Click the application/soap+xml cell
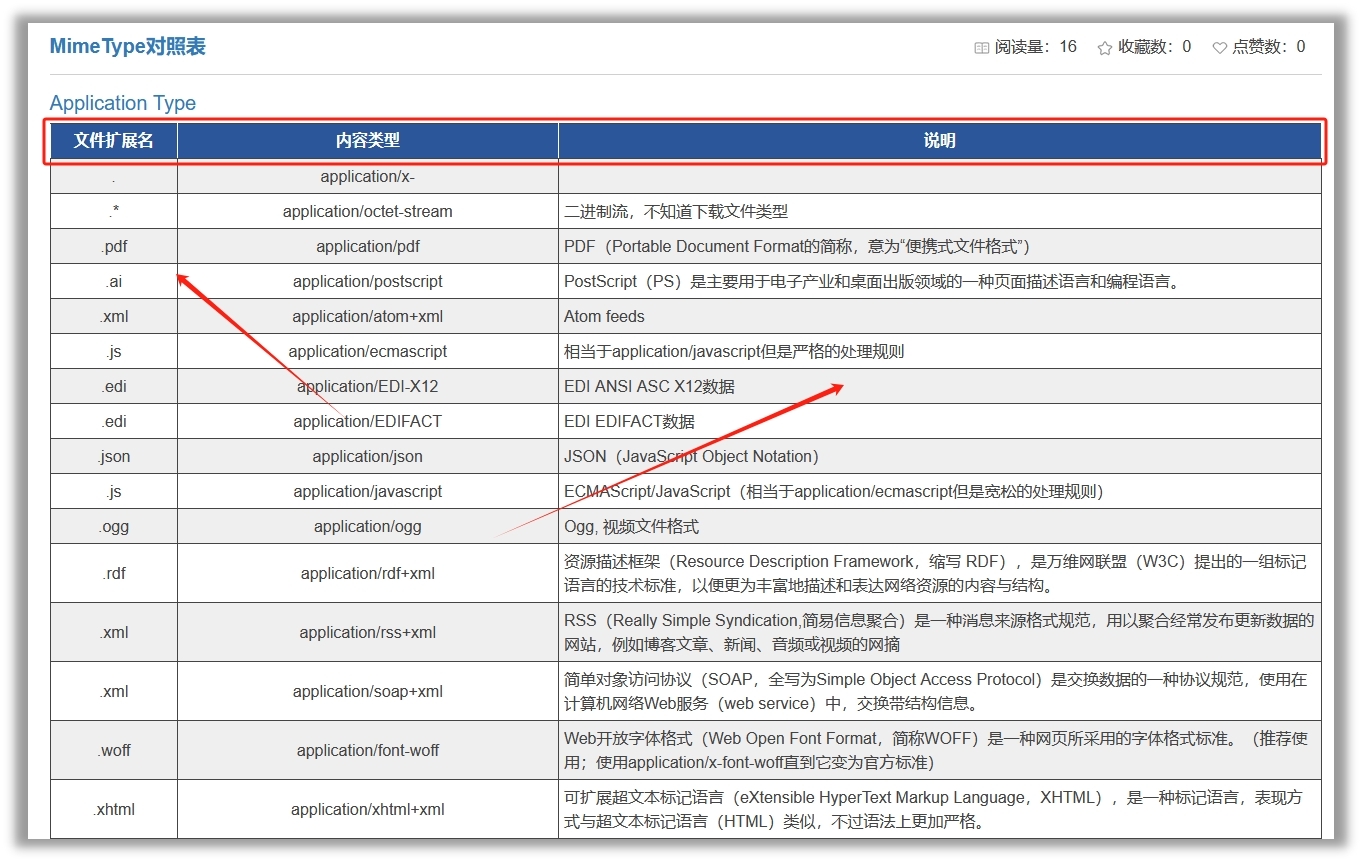The height and width of the screenshot is (865, 1365). pos(368,691)
